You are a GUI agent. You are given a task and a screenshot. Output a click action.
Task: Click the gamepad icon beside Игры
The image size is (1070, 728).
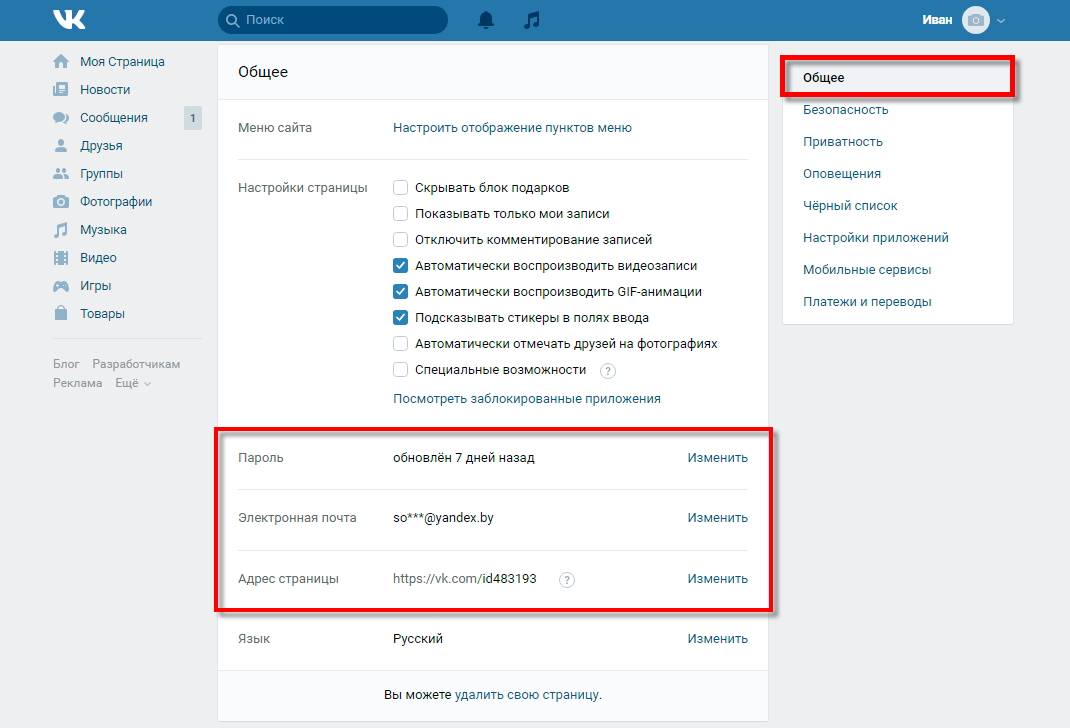(x=61, y=286)
